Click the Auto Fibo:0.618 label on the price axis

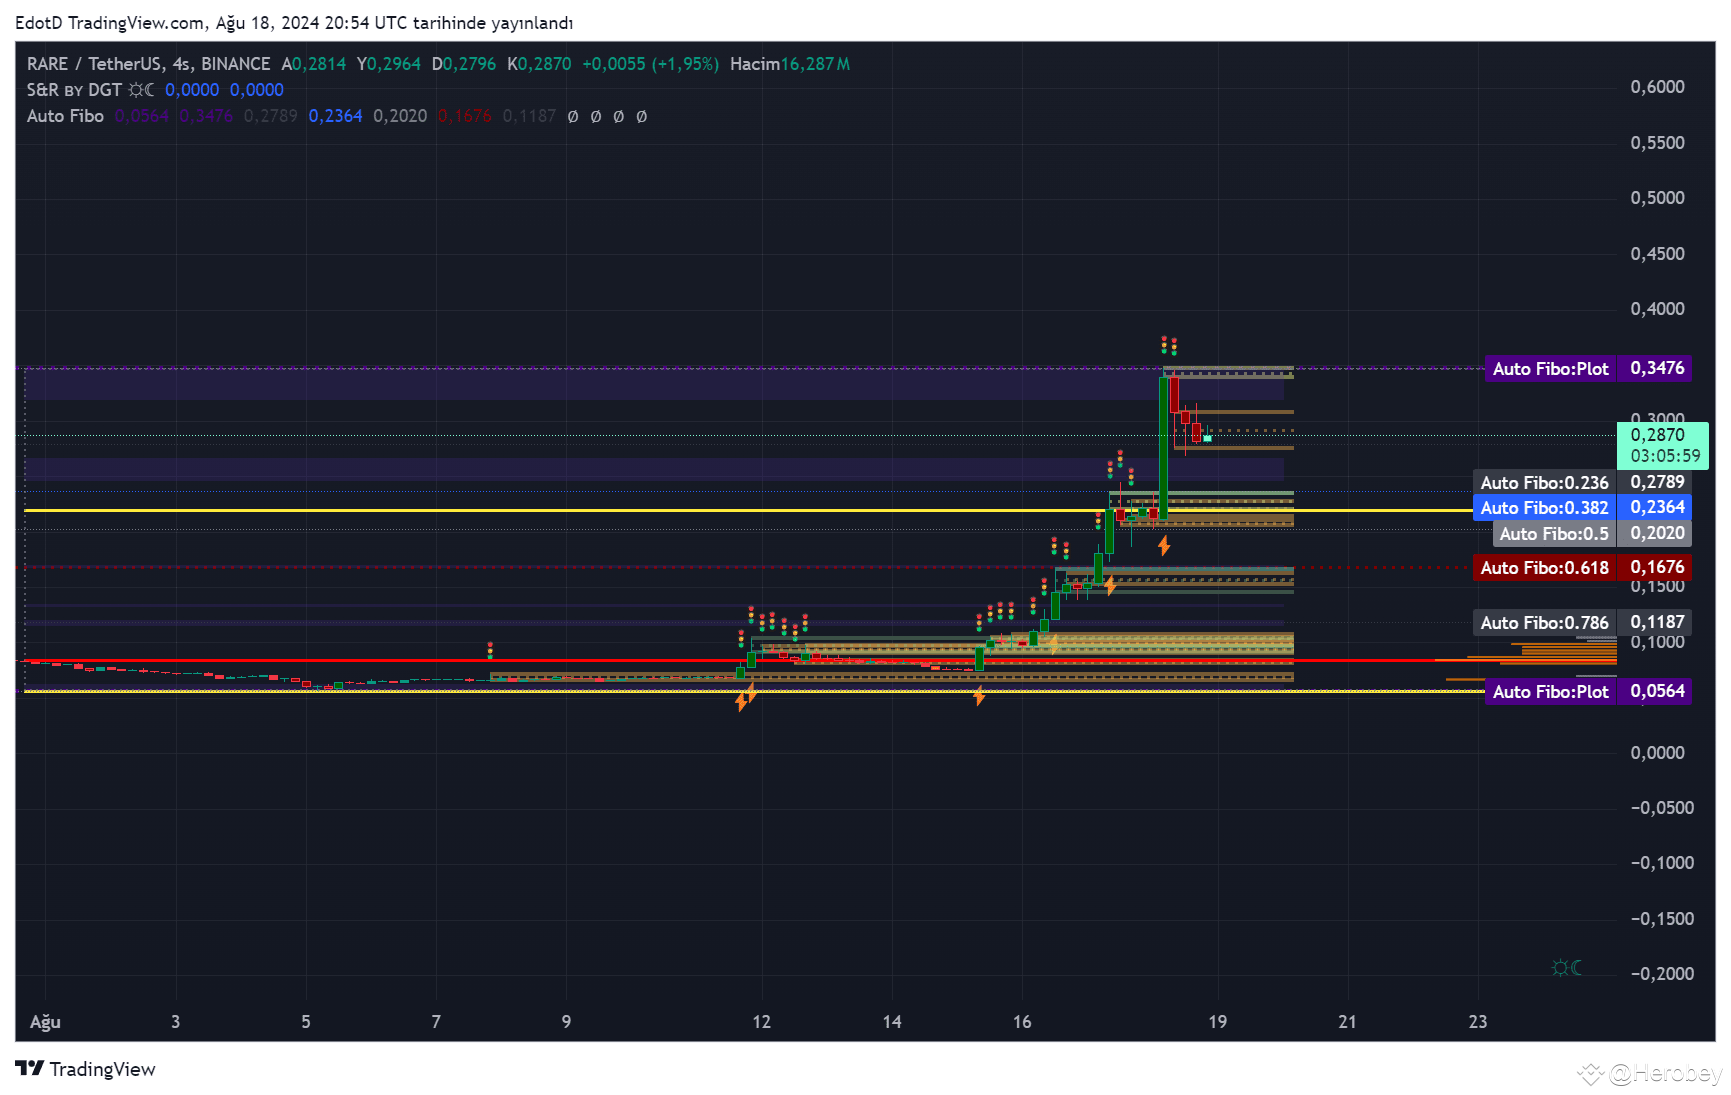click(x=1544, y=567)
